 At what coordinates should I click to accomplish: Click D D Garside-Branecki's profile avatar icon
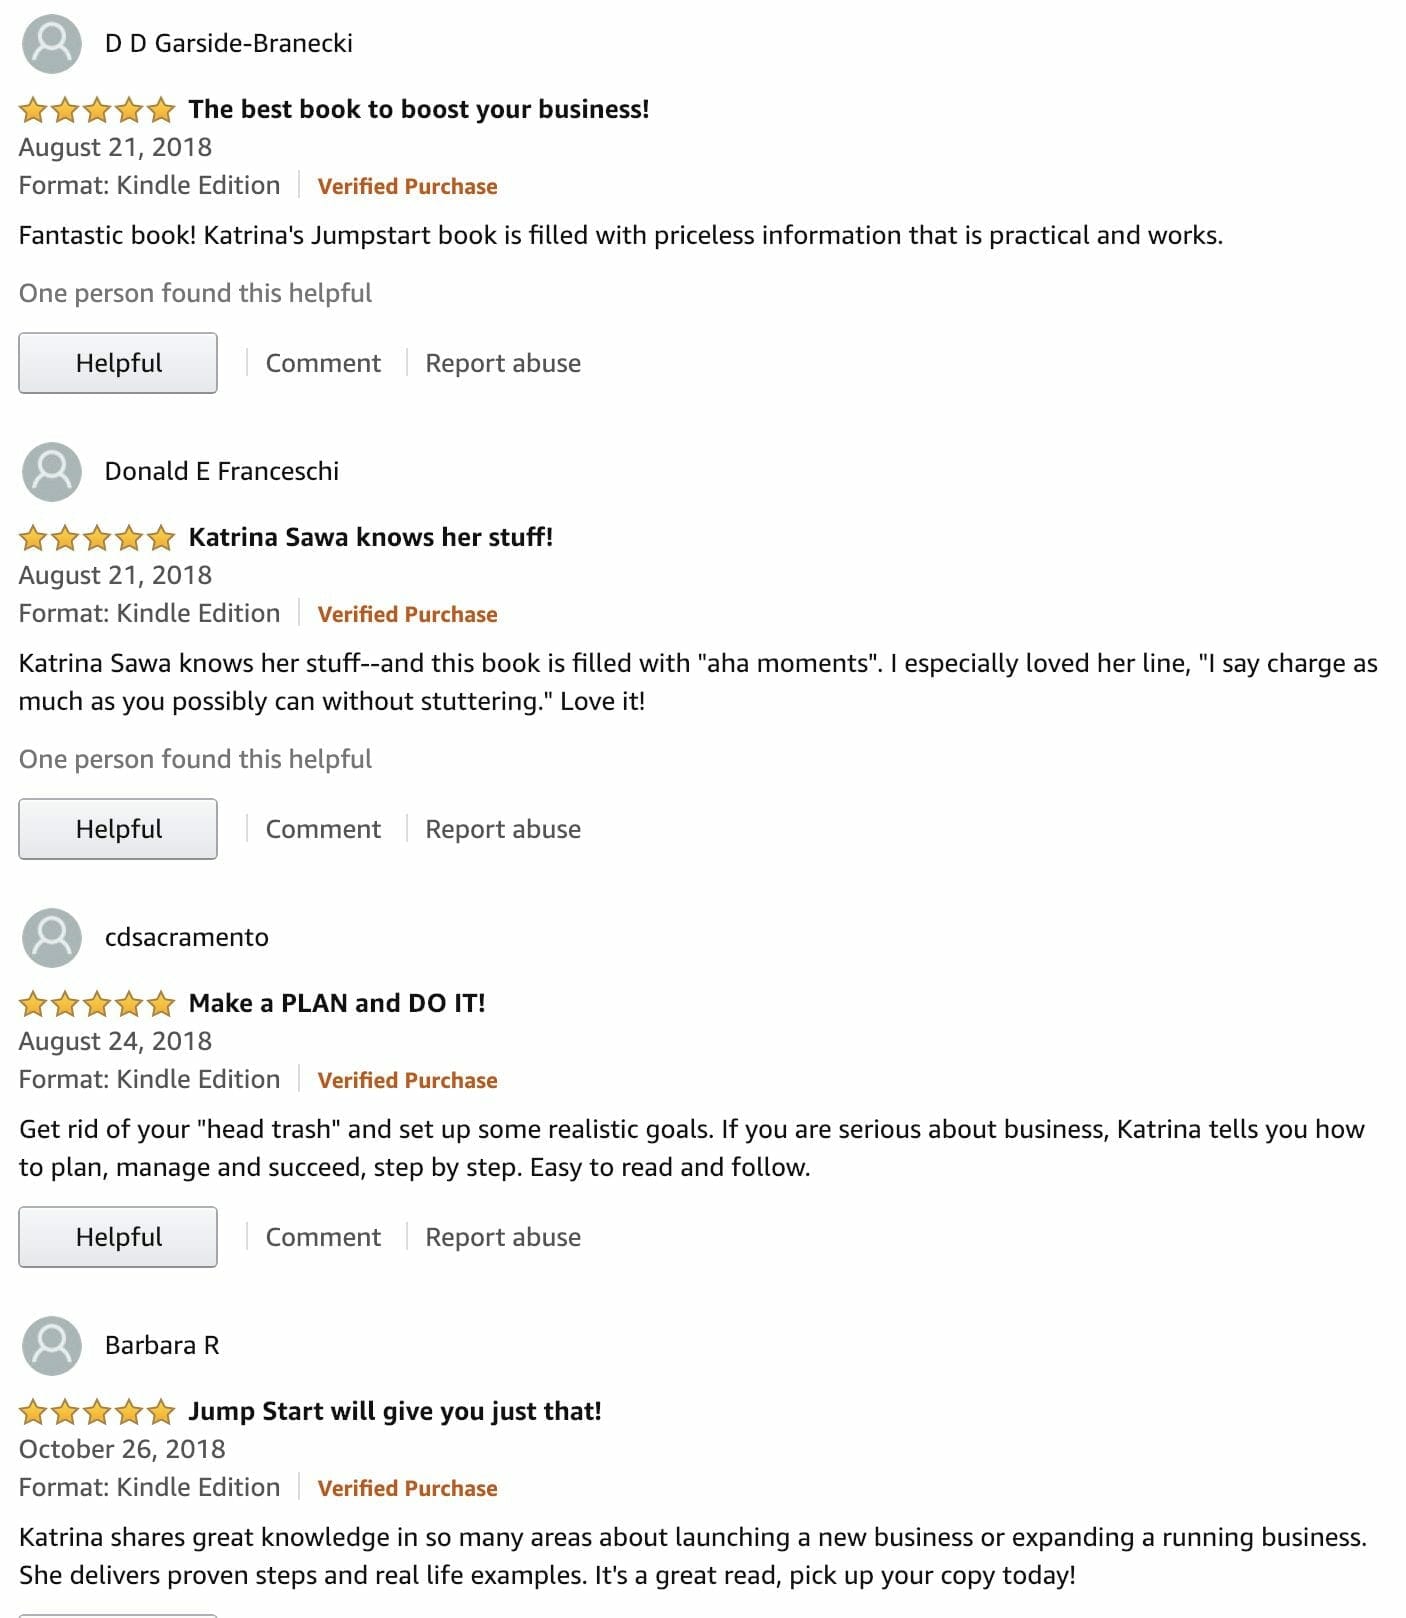click(x=51, y=43)
